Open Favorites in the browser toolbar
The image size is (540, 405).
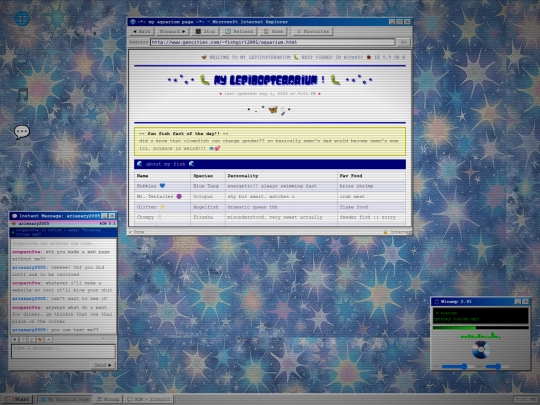313,31
